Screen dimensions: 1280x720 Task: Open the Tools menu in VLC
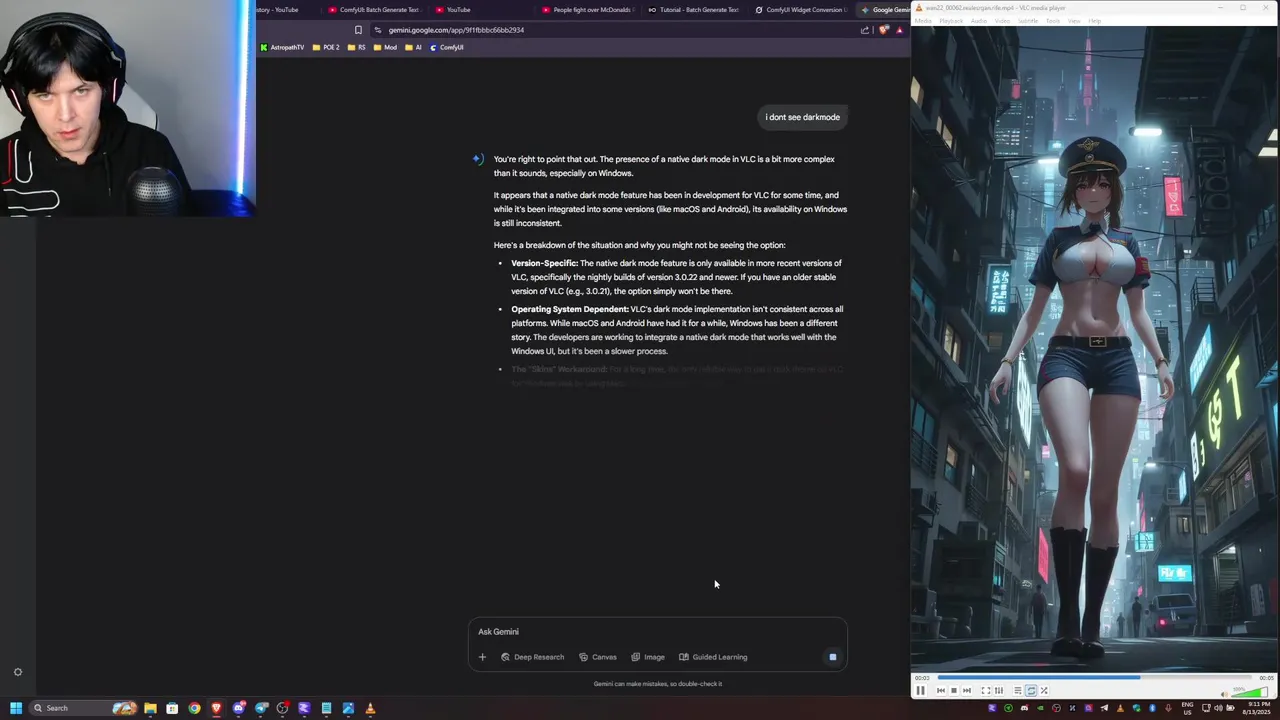tap(1053, 21)
